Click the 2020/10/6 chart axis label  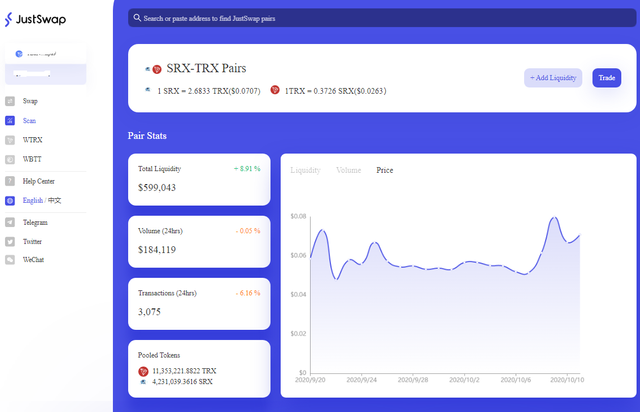click(516, 380)
